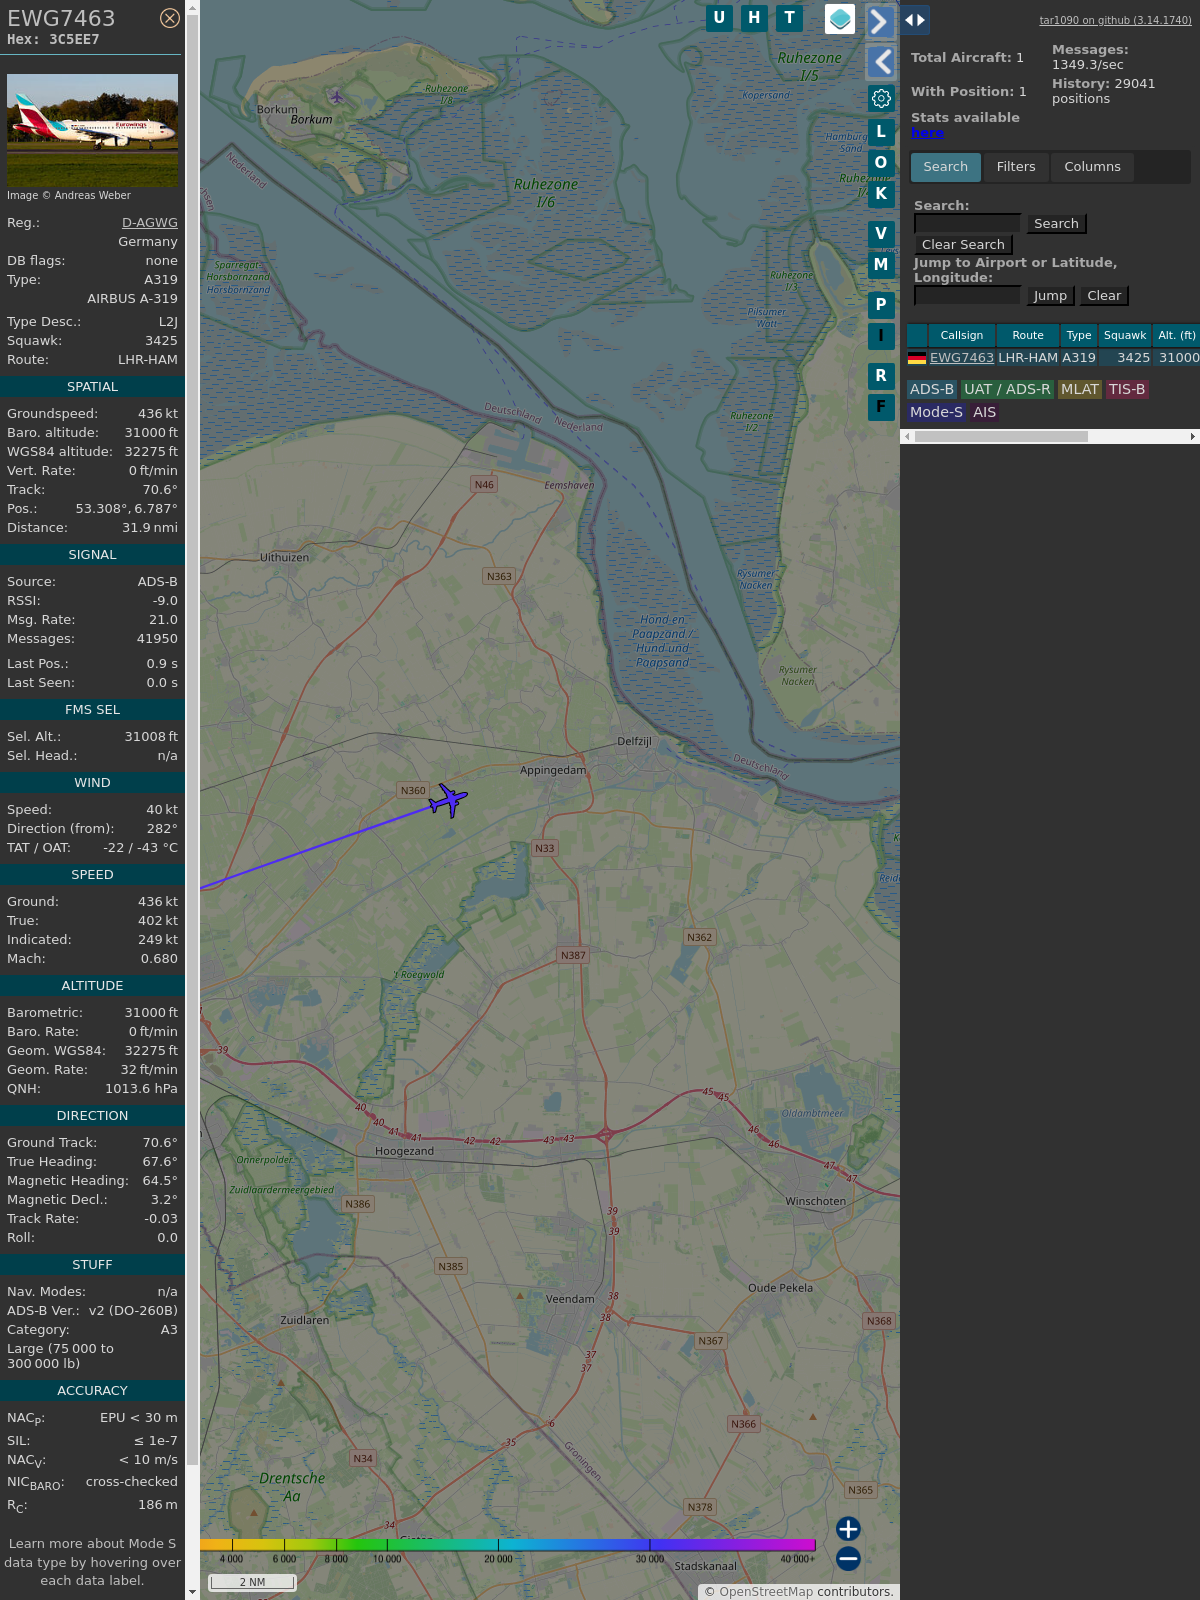This screenshot has width=1200, height=1600.
Task: Open the map layer switcher icon
Action: (x=840, y=19)
